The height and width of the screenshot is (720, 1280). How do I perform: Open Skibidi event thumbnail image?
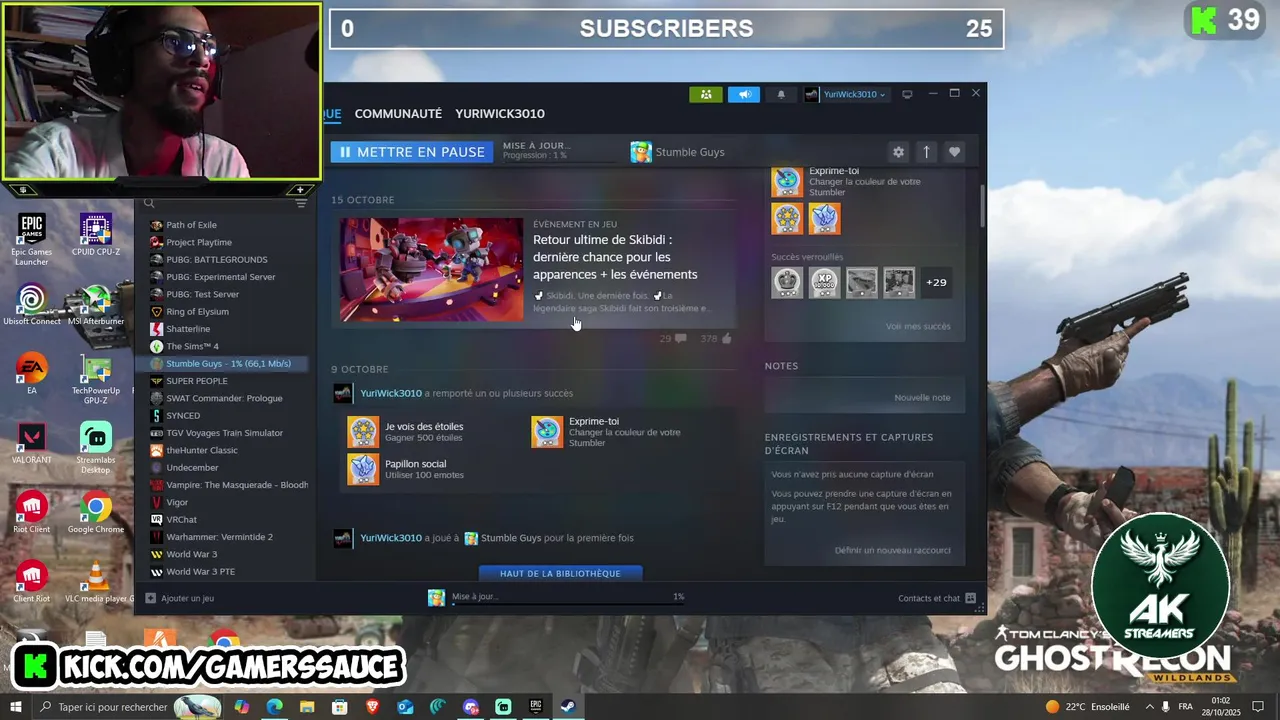click(x=431, y=270)
